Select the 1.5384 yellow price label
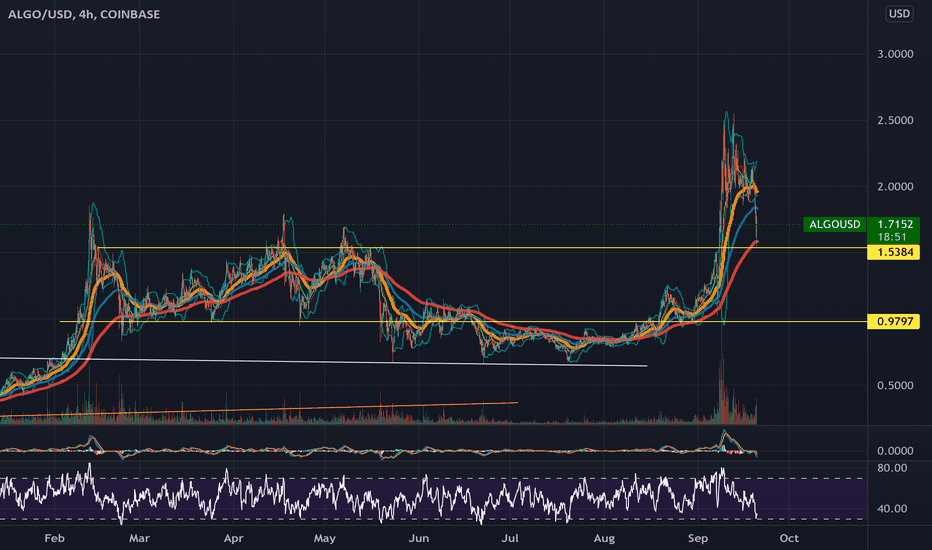This screenshot has height=550, width=932. coord(893,252)
